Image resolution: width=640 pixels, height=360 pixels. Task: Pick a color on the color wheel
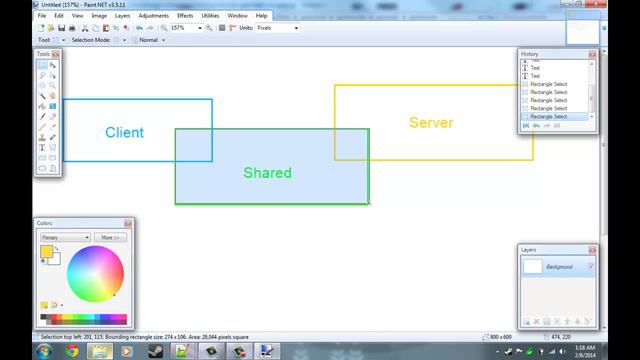coord(96,274)
